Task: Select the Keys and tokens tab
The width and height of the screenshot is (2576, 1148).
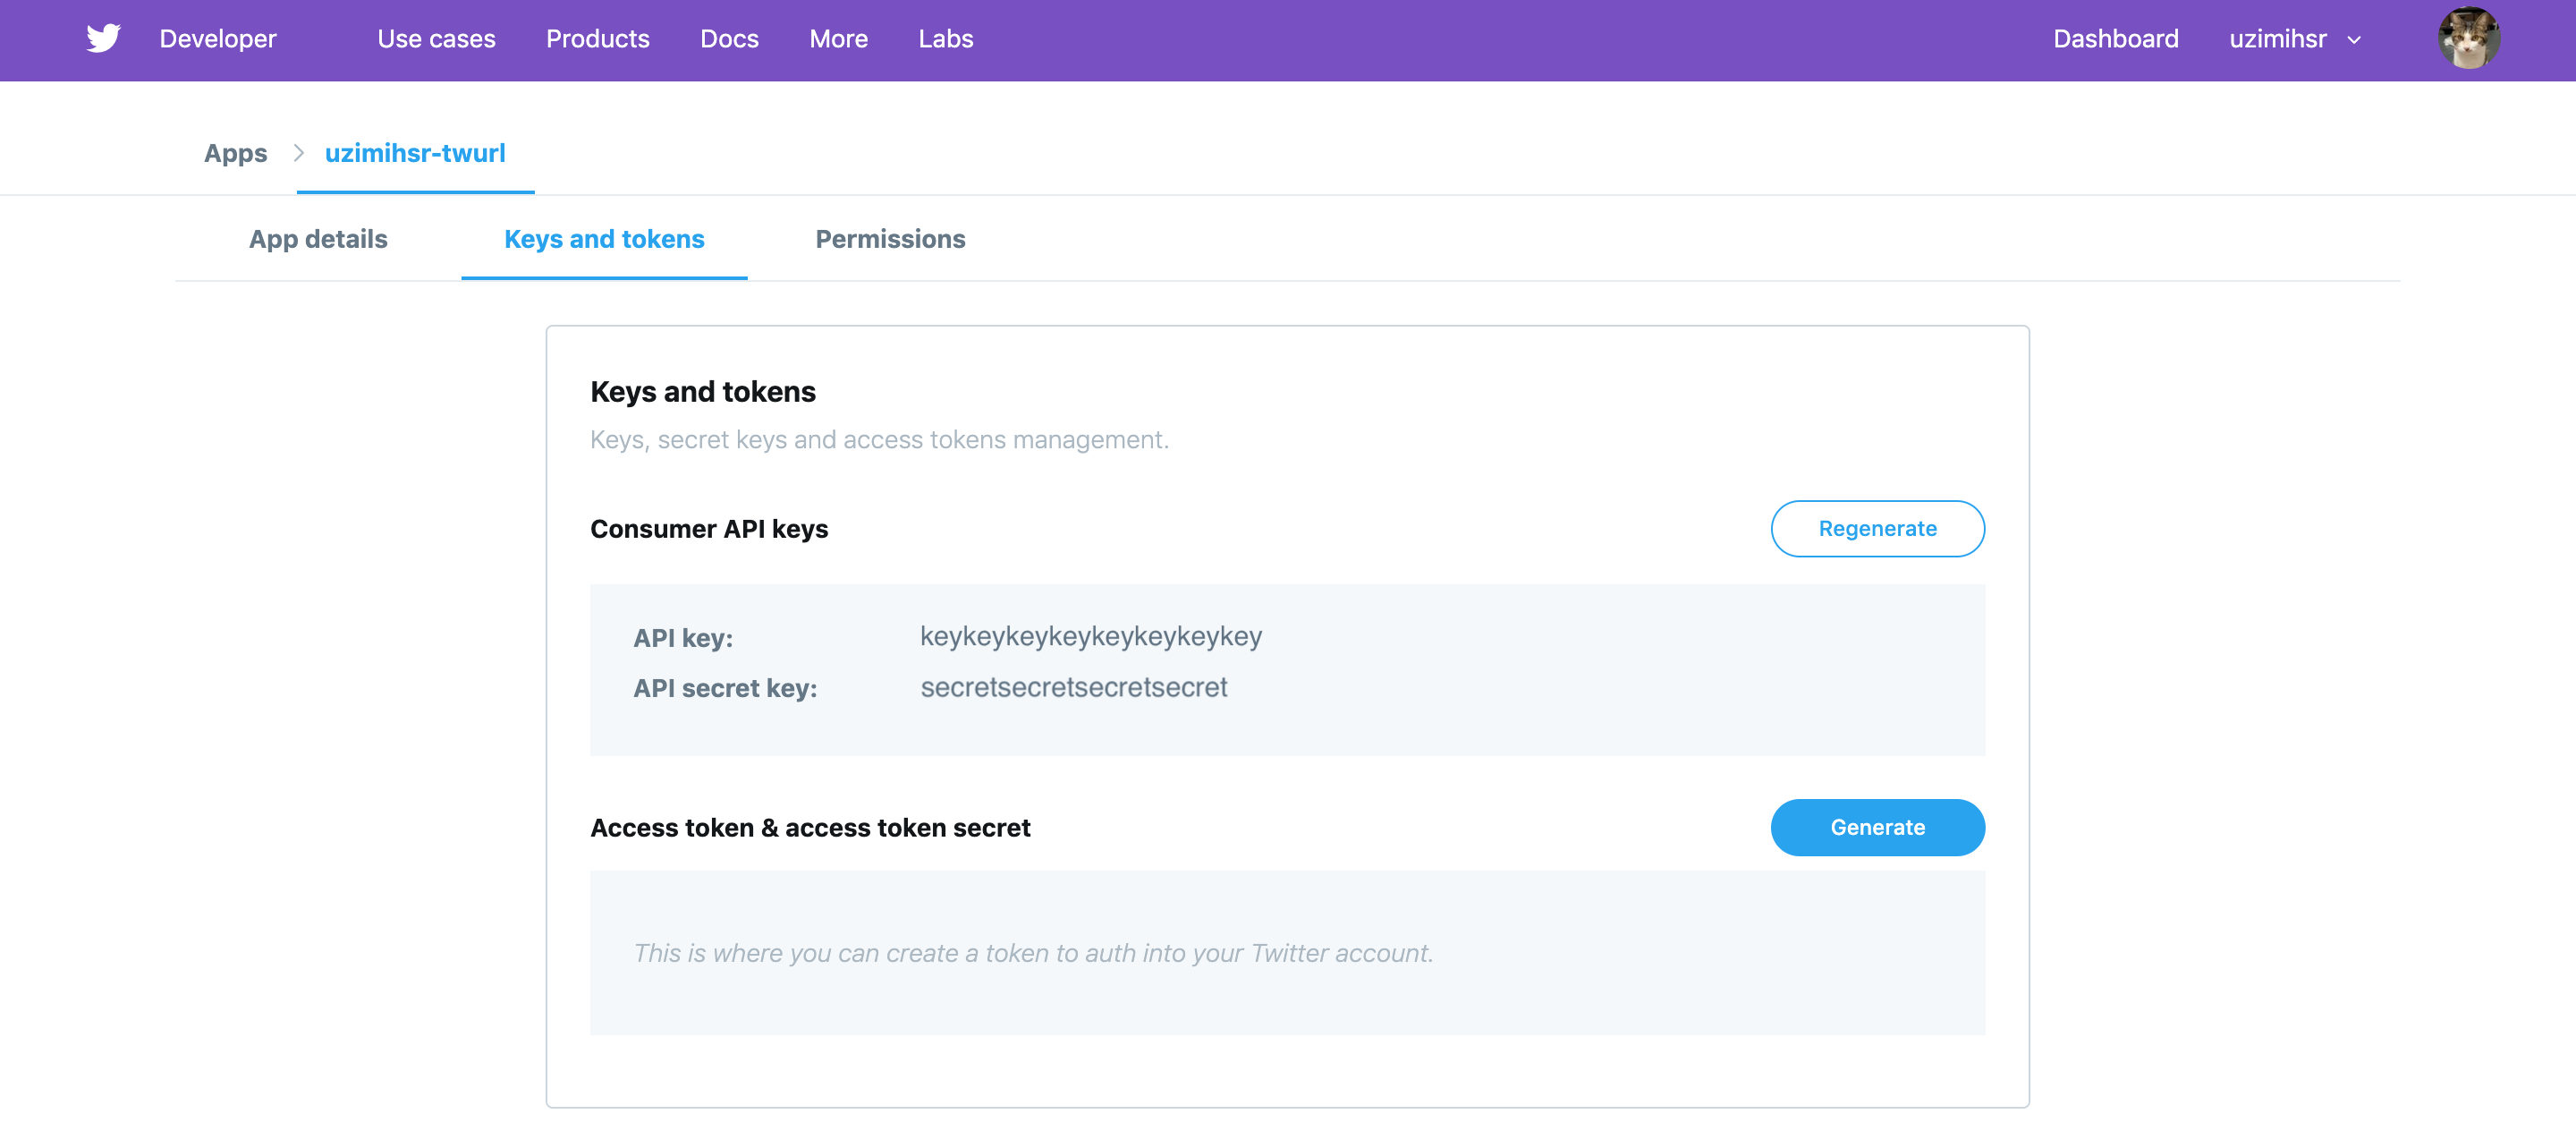Action: click(x=604, y=239)
